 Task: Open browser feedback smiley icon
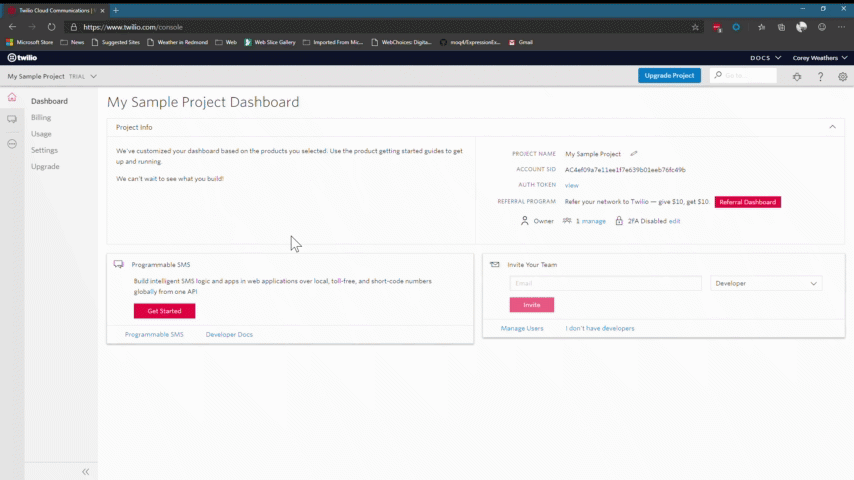pos(822,27)
